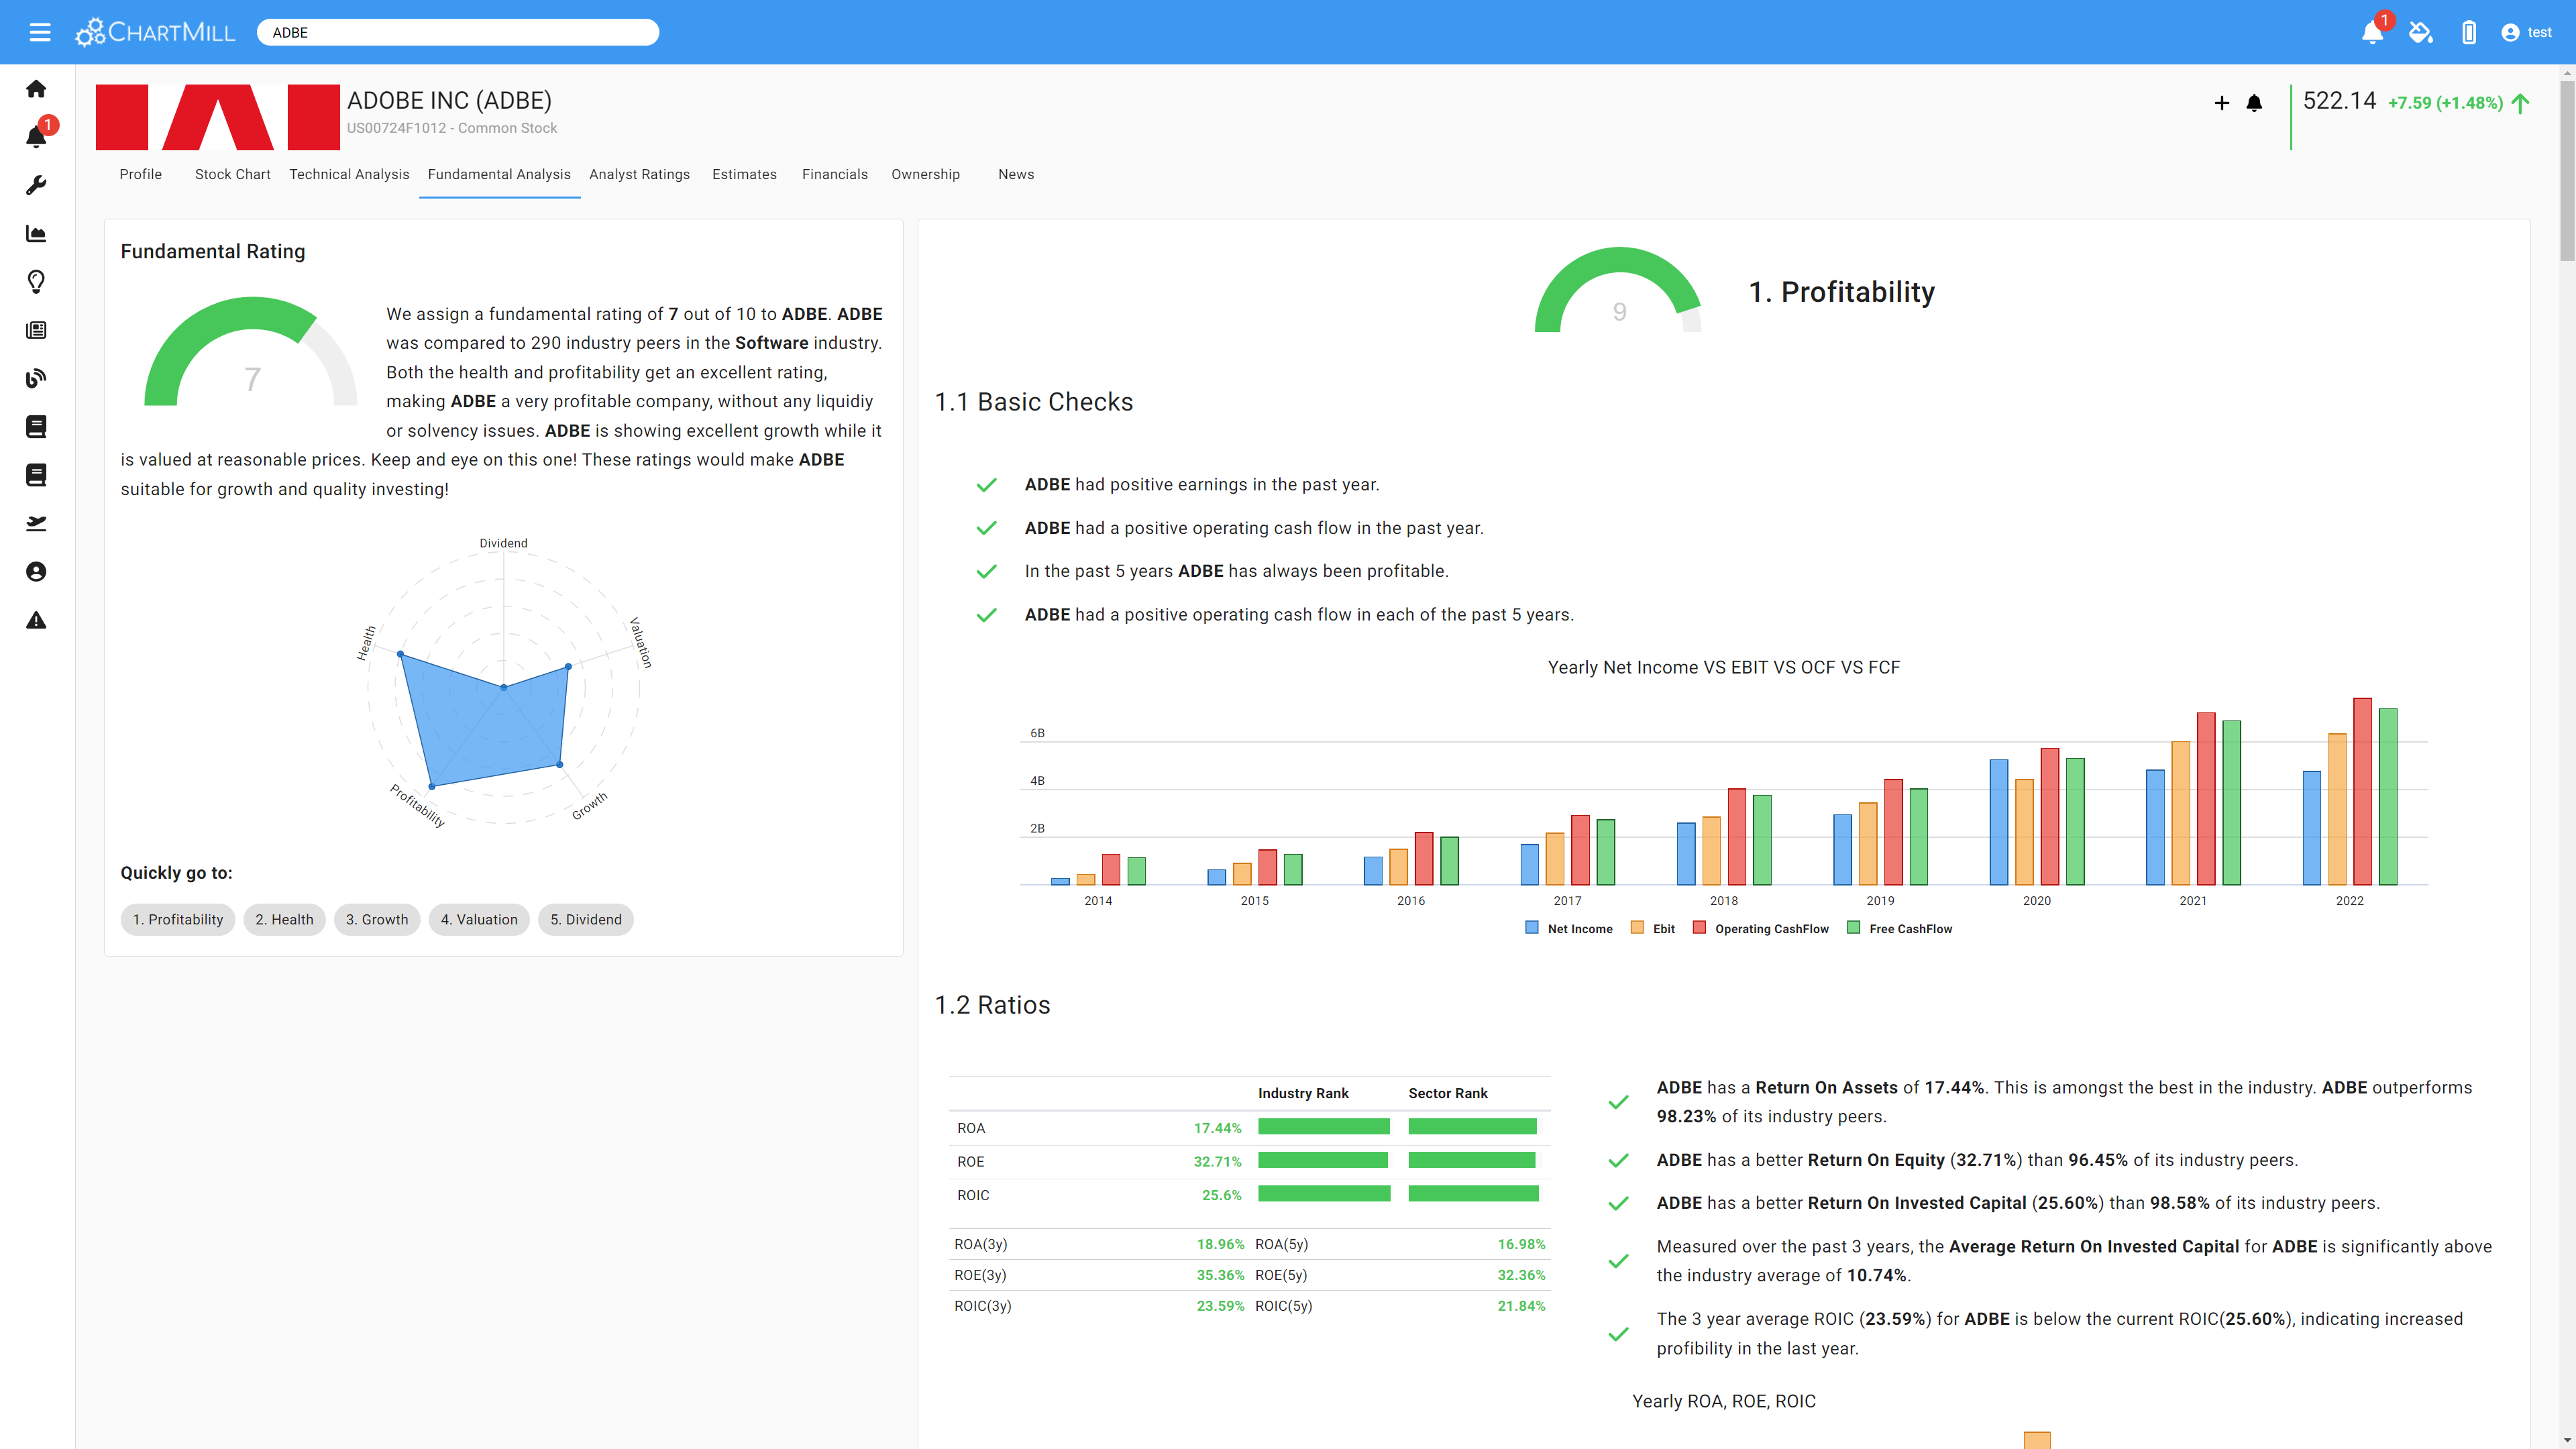Click the 2022 Operating CashFlow red bar
This screenshot has width=2576, height=1449.
click(2362, 791)
